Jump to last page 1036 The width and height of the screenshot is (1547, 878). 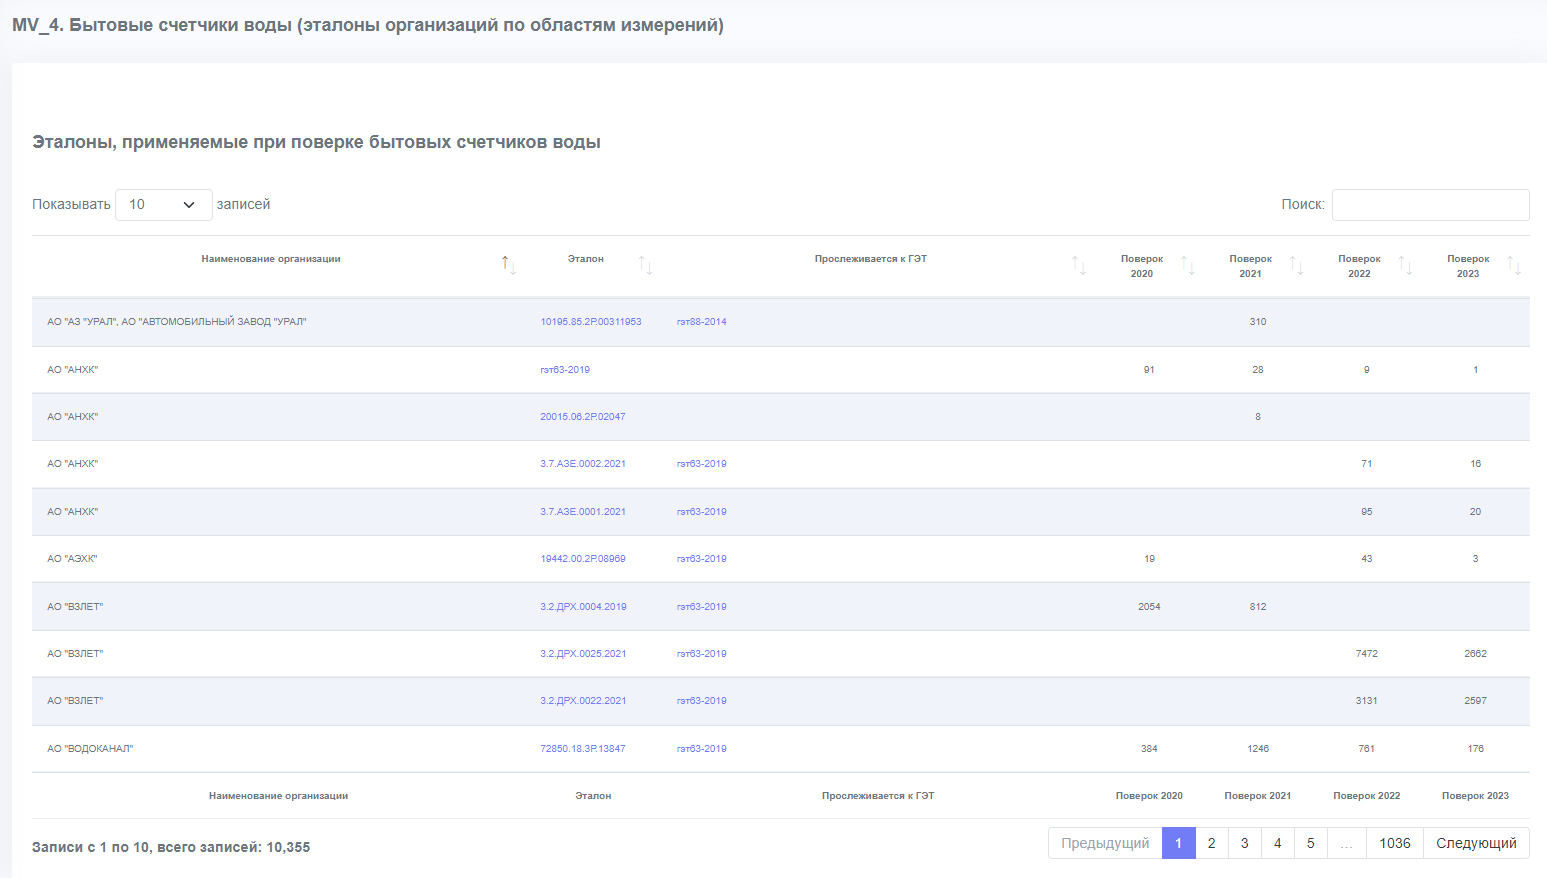pyautogui.click(x=1394, y=843)
